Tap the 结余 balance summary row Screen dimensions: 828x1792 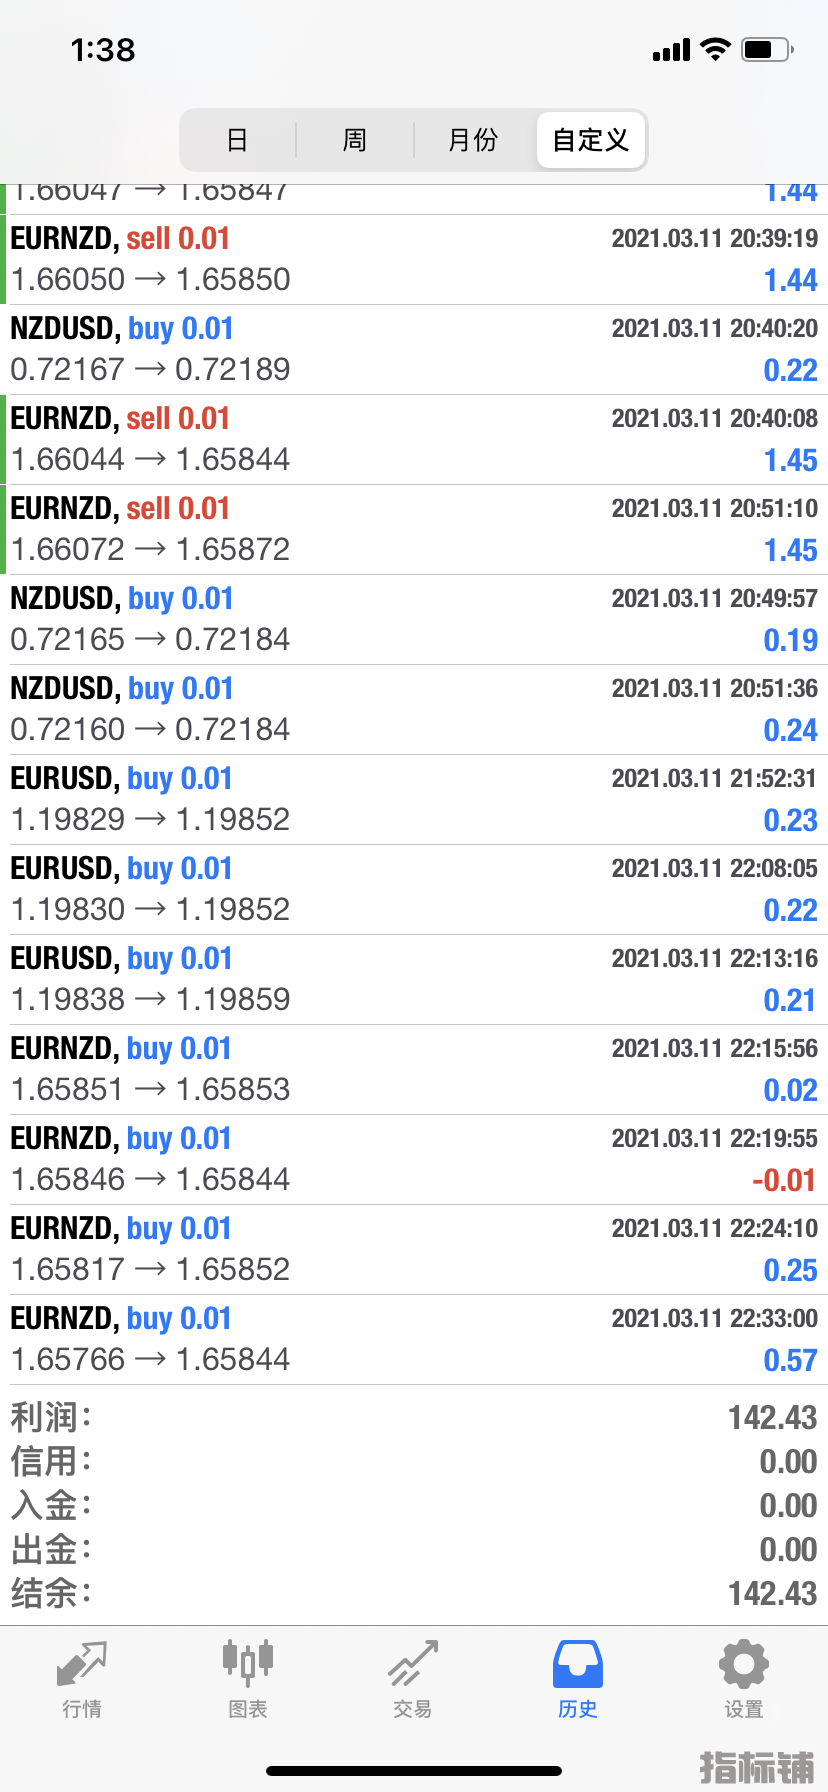tap(414, 1594)
